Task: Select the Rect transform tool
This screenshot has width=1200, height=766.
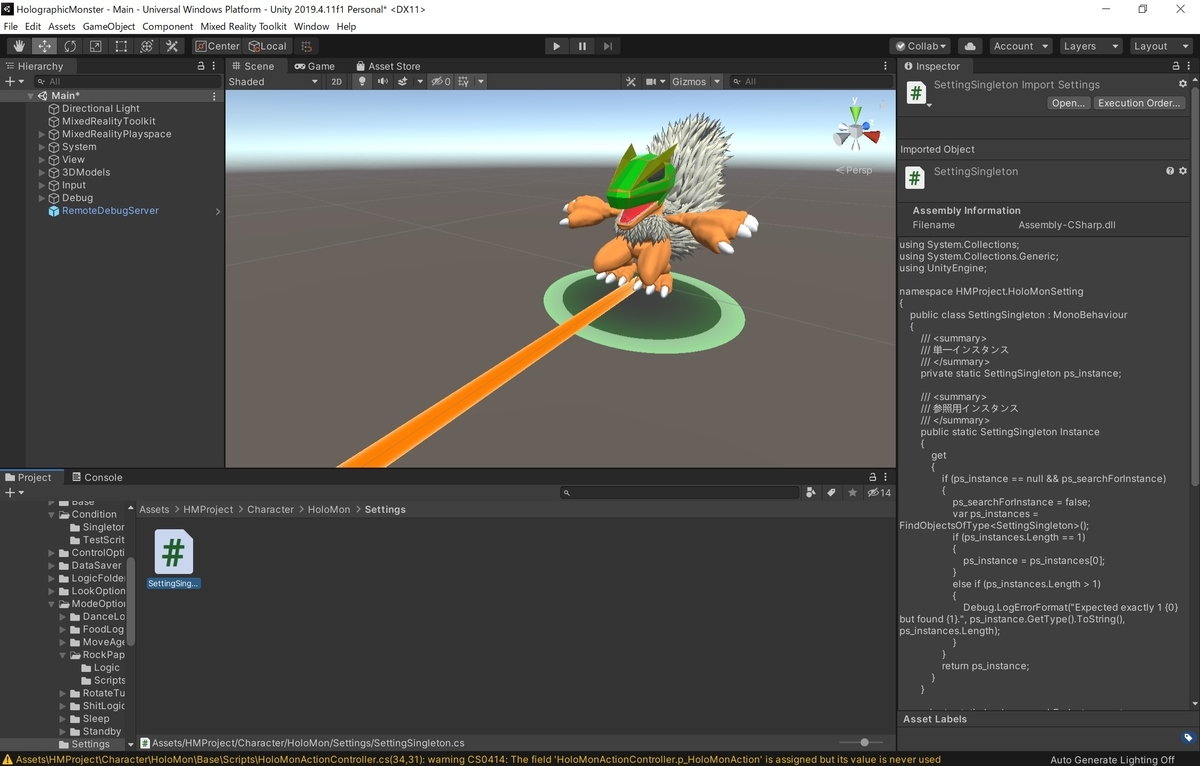Action: coord(121,46)
